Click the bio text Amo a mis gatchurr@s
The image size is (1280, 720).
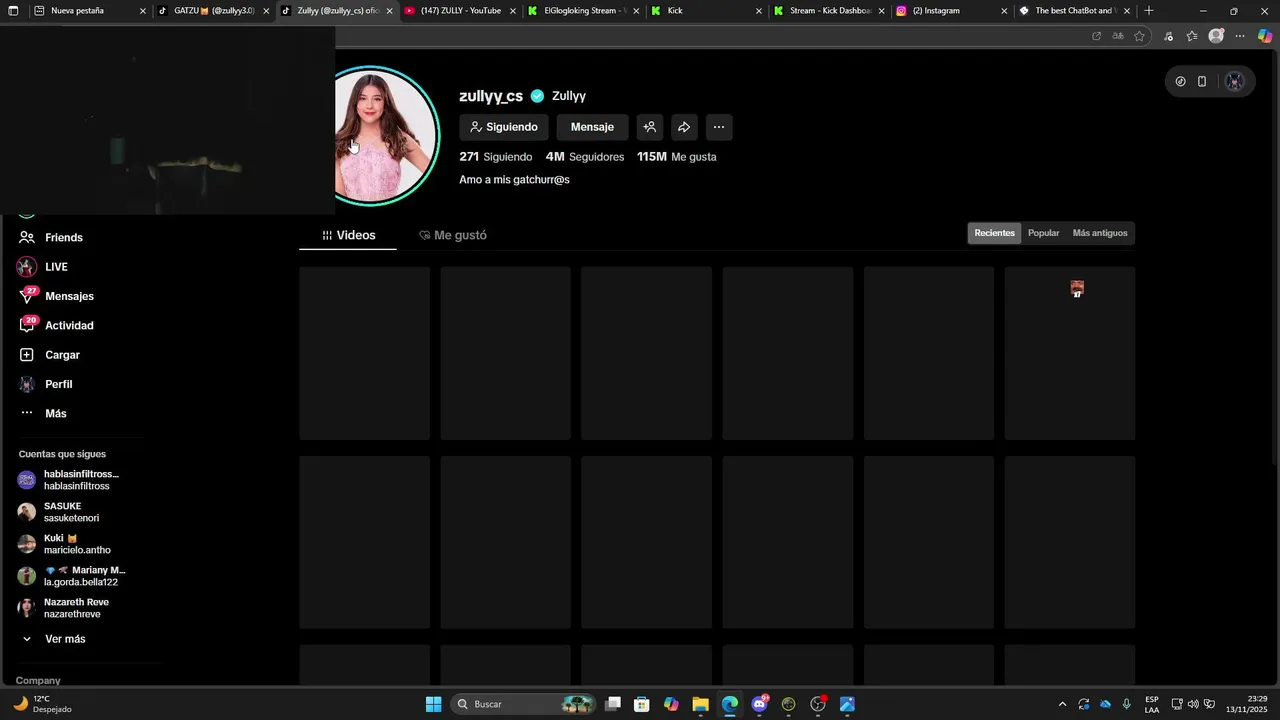tap(514, 180)
